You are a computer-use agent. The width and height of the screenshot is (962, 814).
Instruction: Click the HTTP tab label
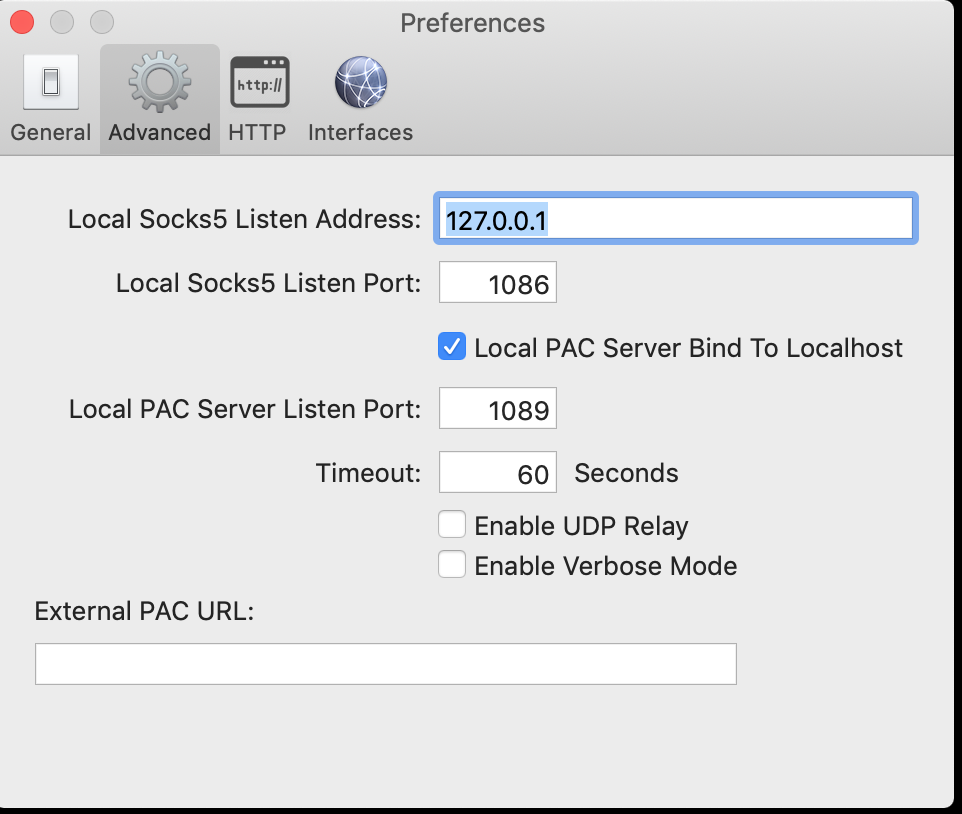[257, 132]
